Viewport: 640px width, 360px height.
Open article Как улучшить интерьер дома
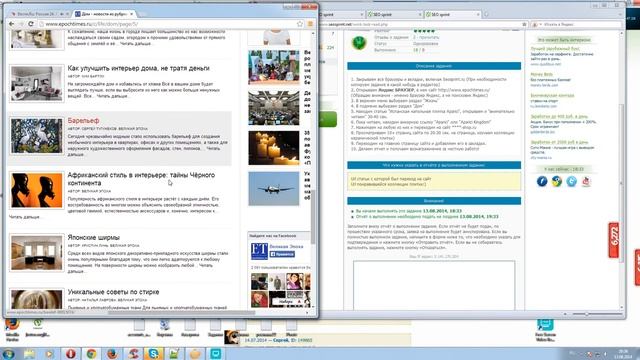tap(138, 68)
